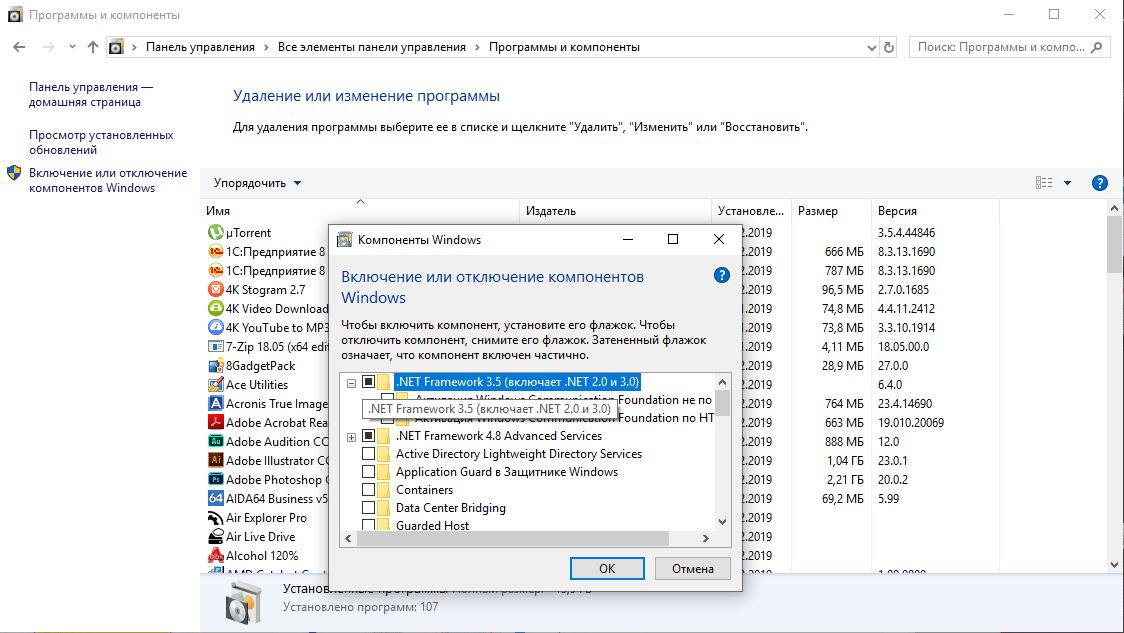1124x633 pixels.
Task: Click Все элементы панели управления breadcrumb
Action: 371,47
